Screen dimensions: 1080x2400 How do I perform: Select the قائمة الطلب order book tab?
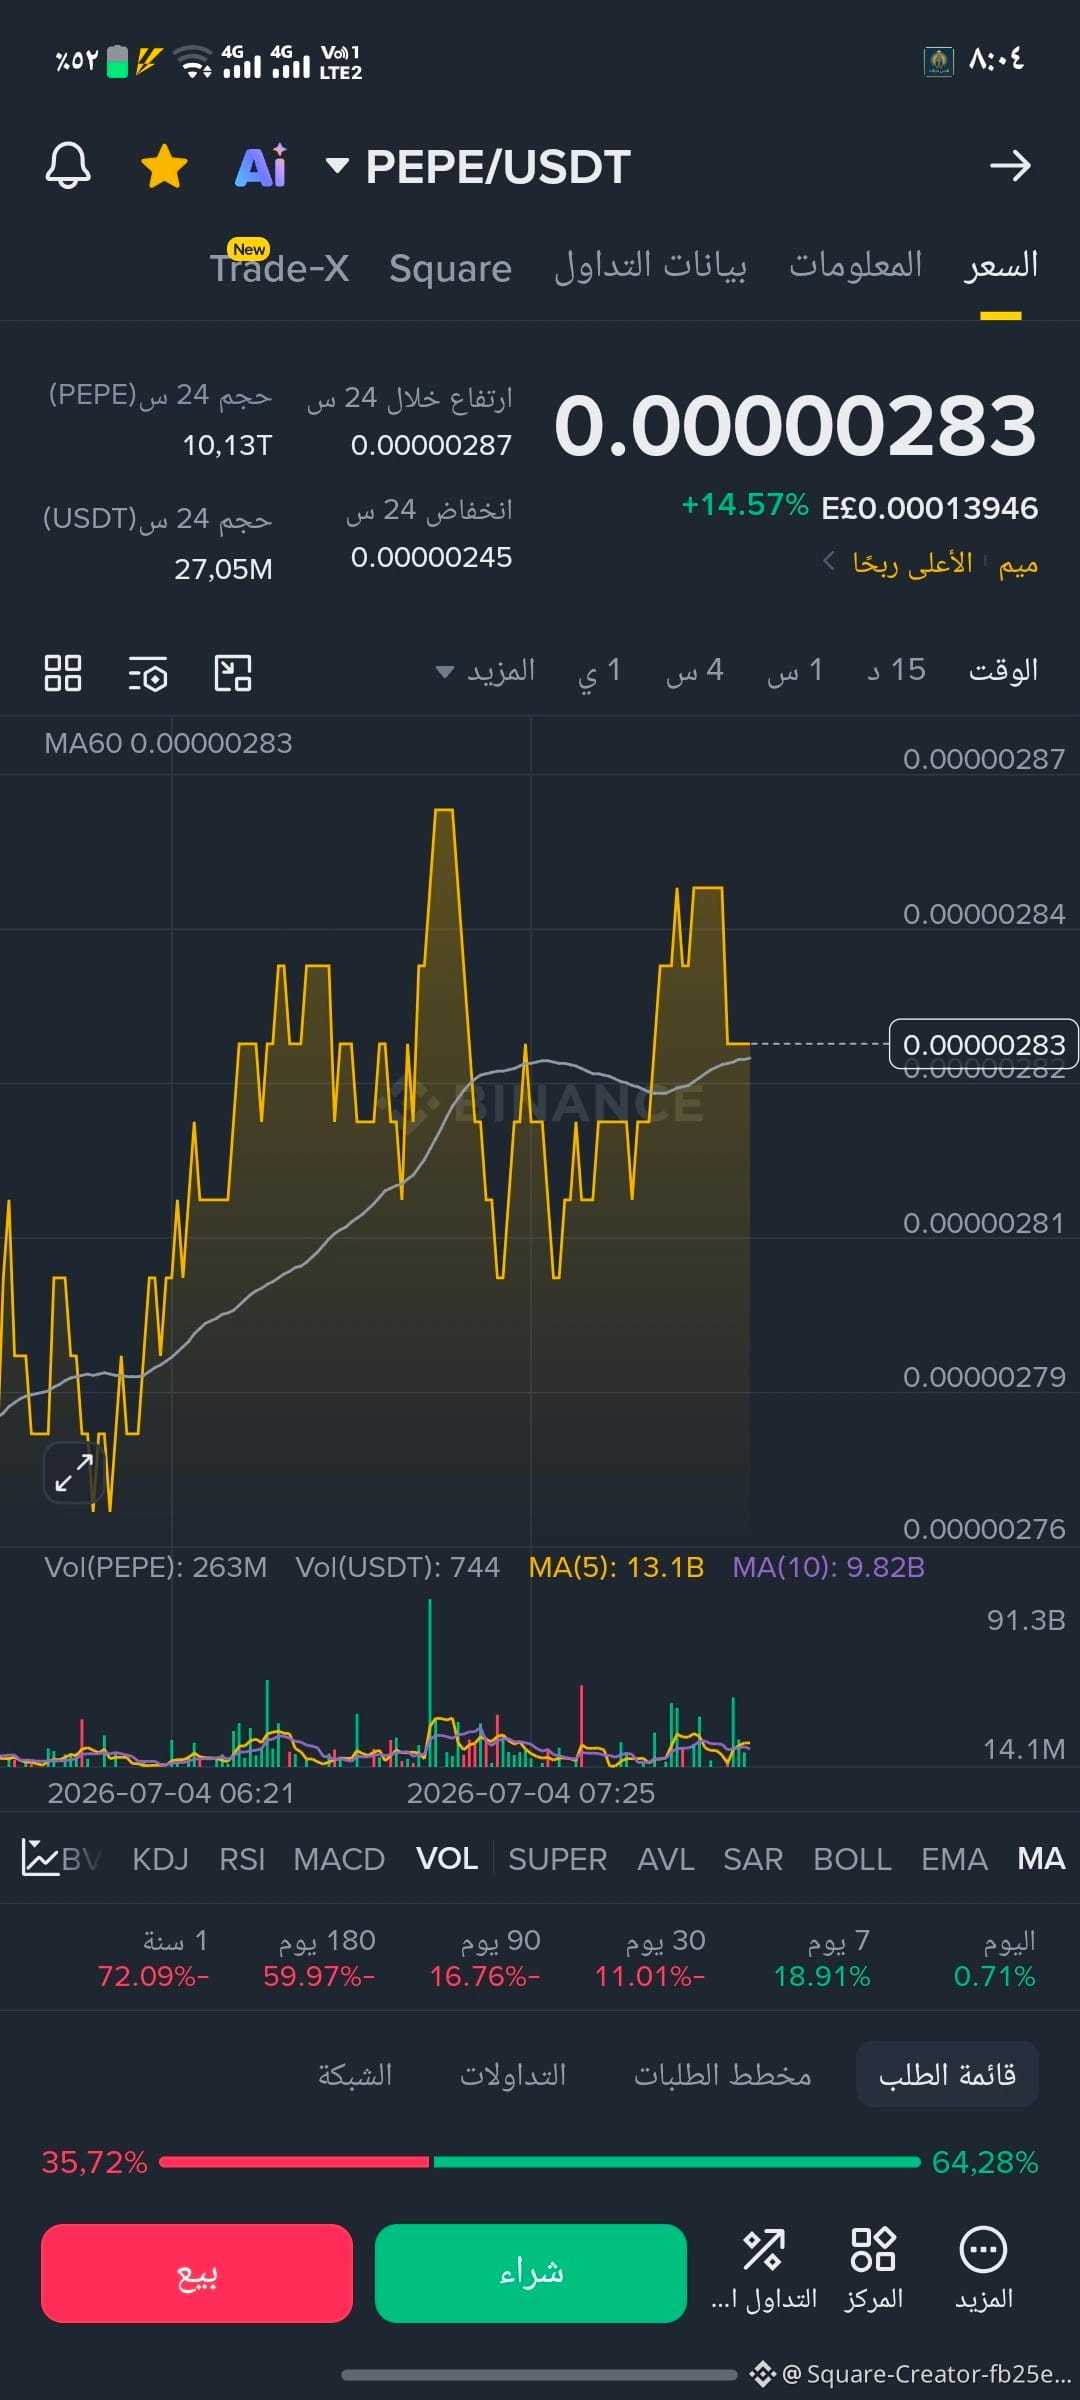(947, 2074)
